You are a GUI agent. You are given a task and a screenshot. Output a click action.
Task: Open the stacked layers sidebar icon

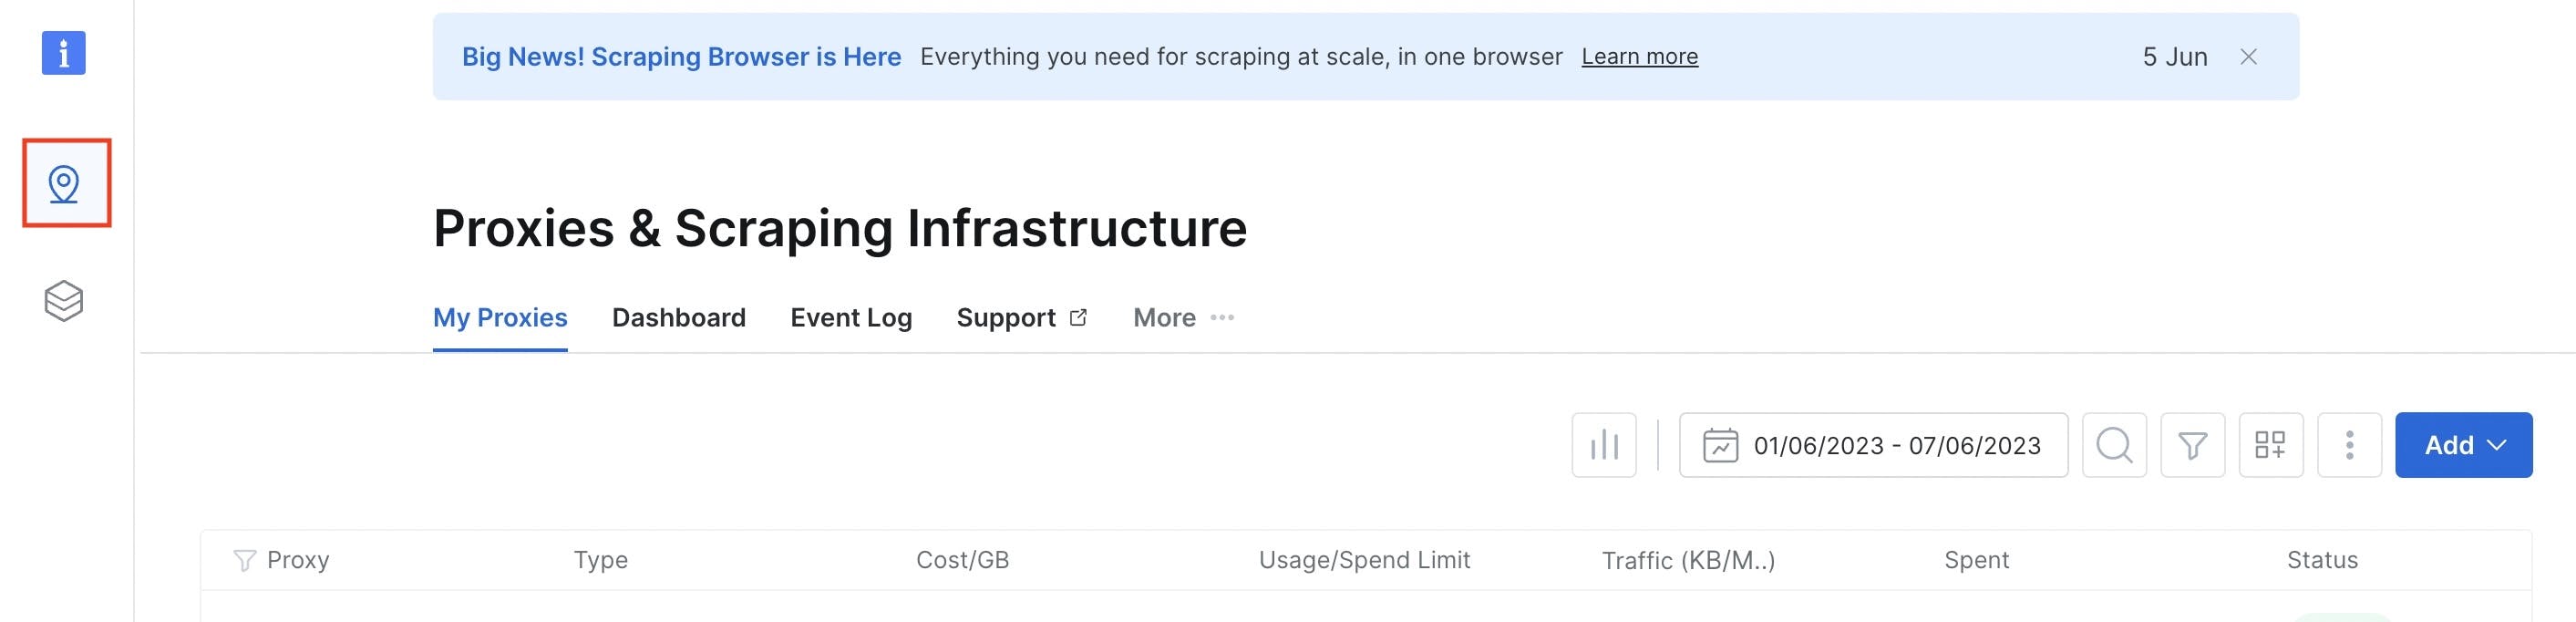[64, 300]
